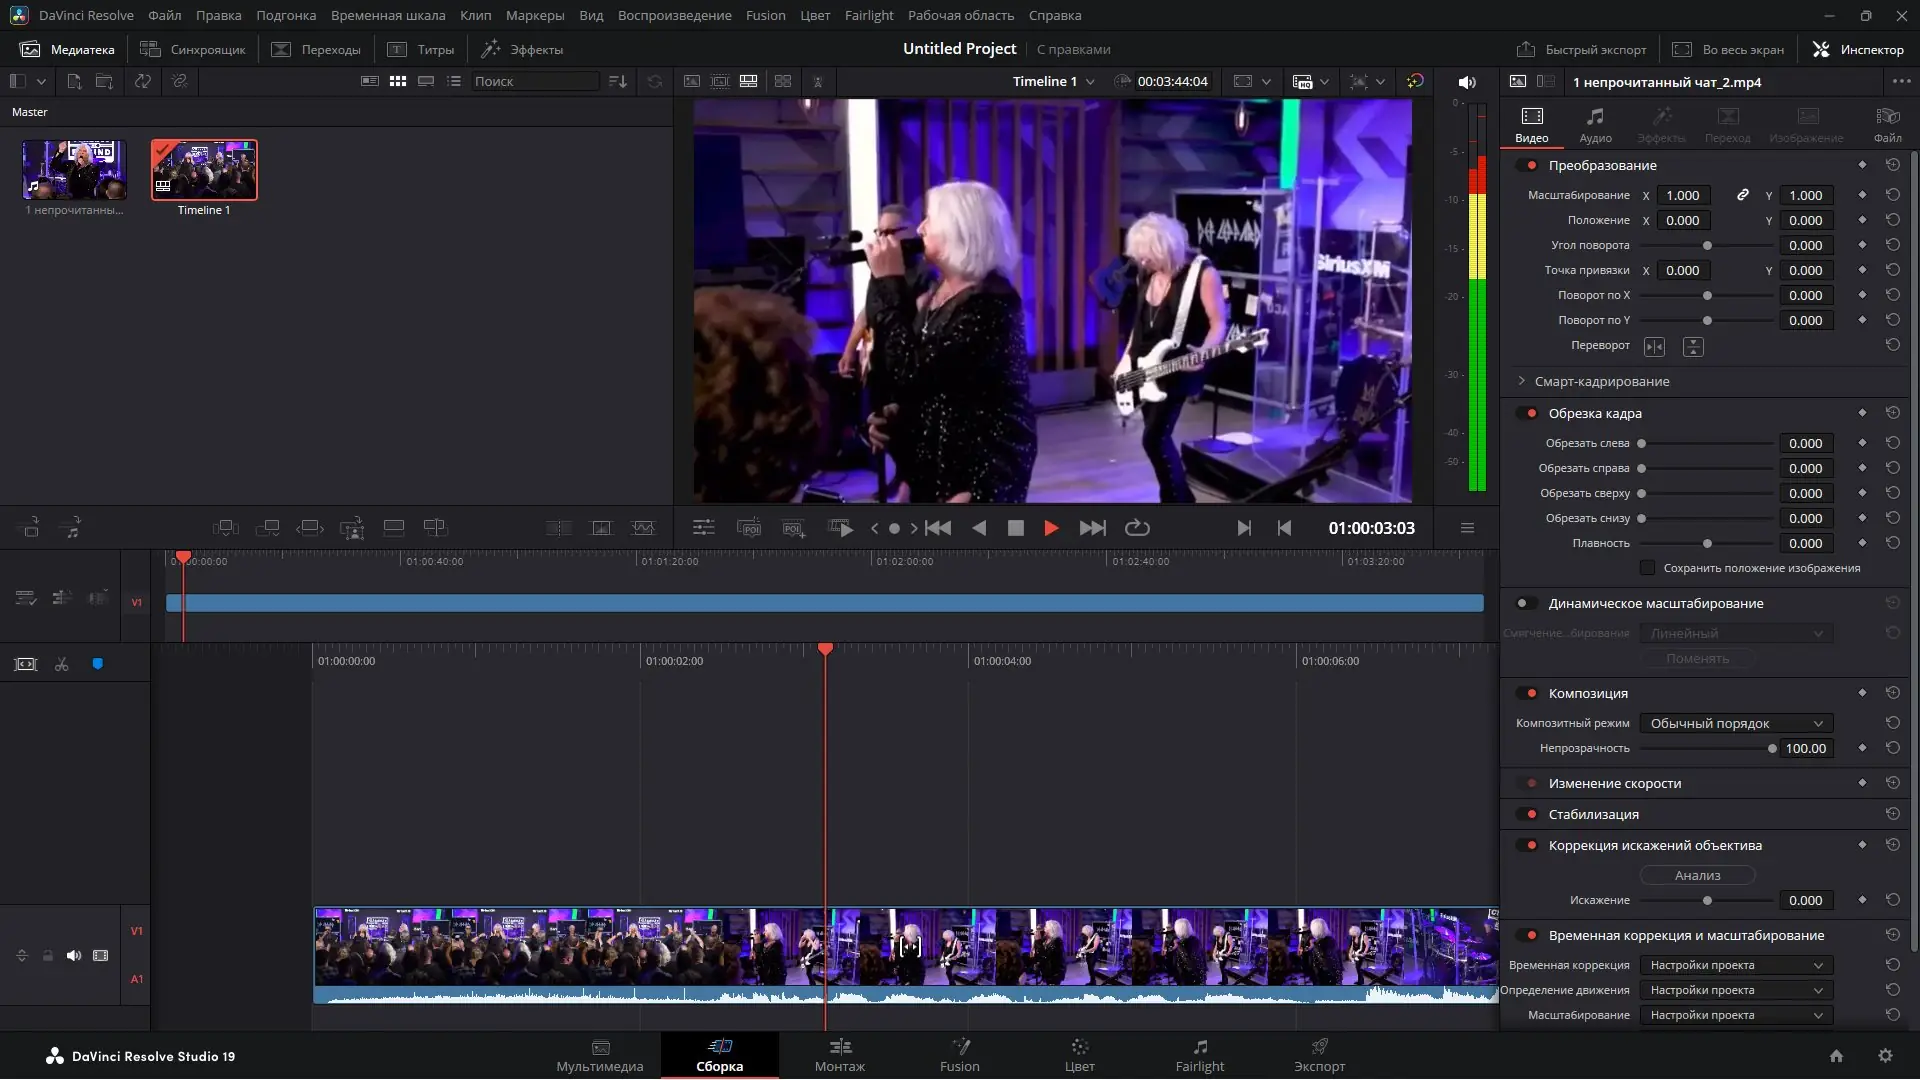
Task: Switch media pool to list view
Action: pos(454,82)
